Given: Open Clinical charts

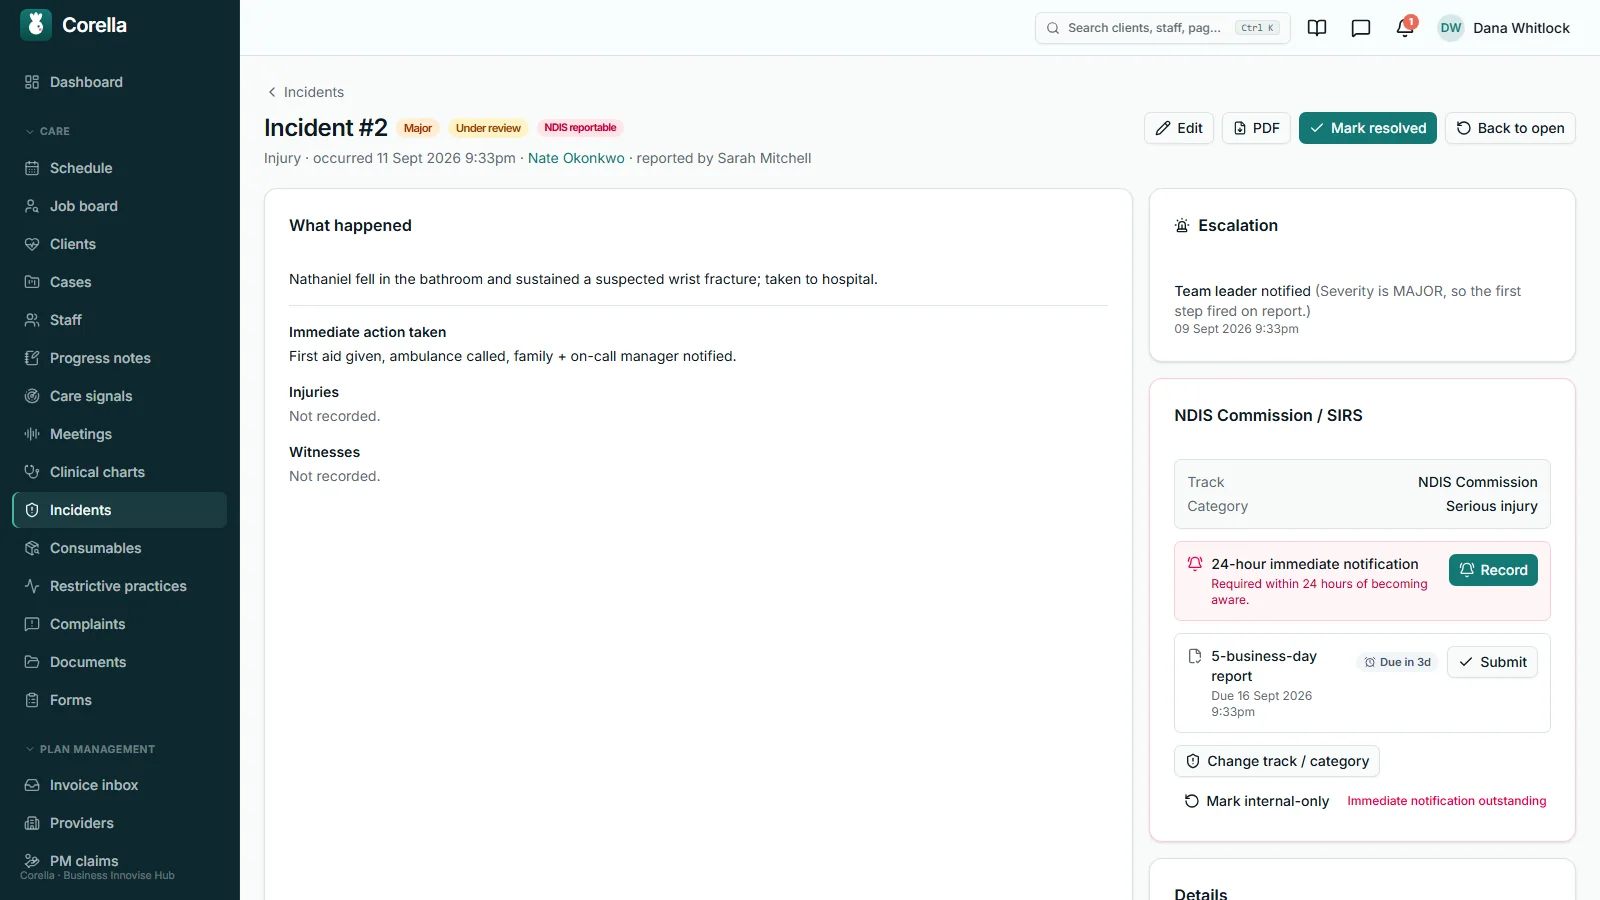Looking at the screenshot, I should (x=120, y=472).
